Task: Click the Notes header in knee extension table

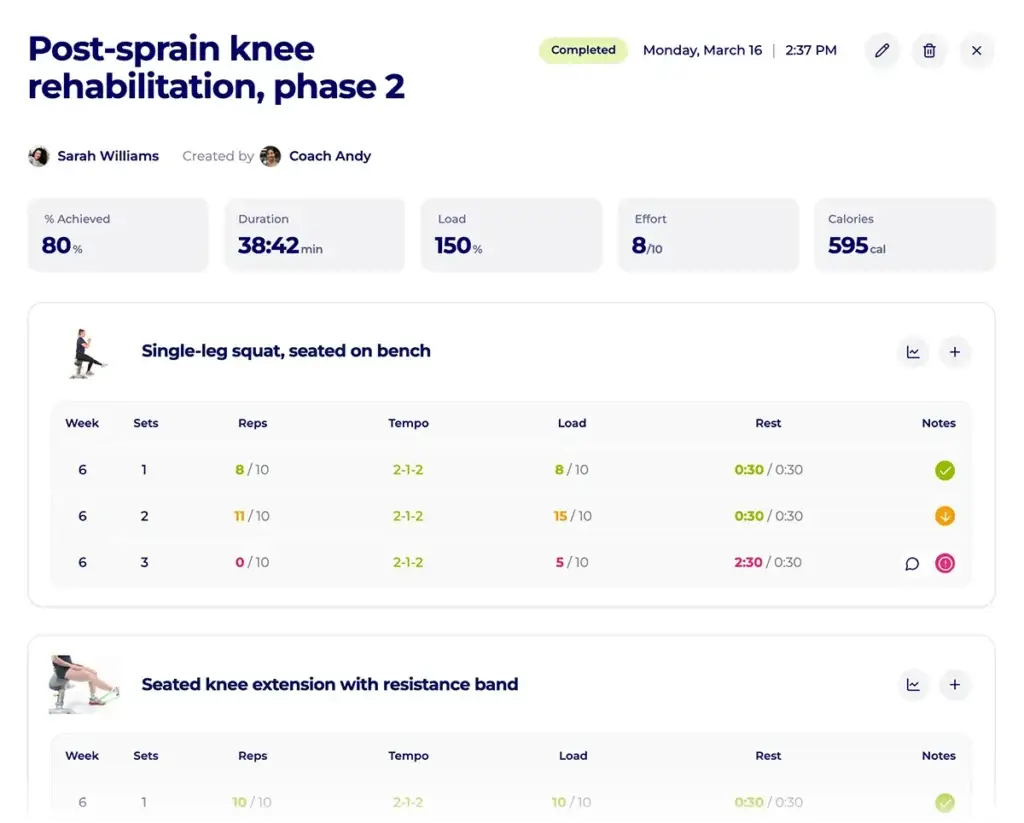Action: [x=938, y=756]
